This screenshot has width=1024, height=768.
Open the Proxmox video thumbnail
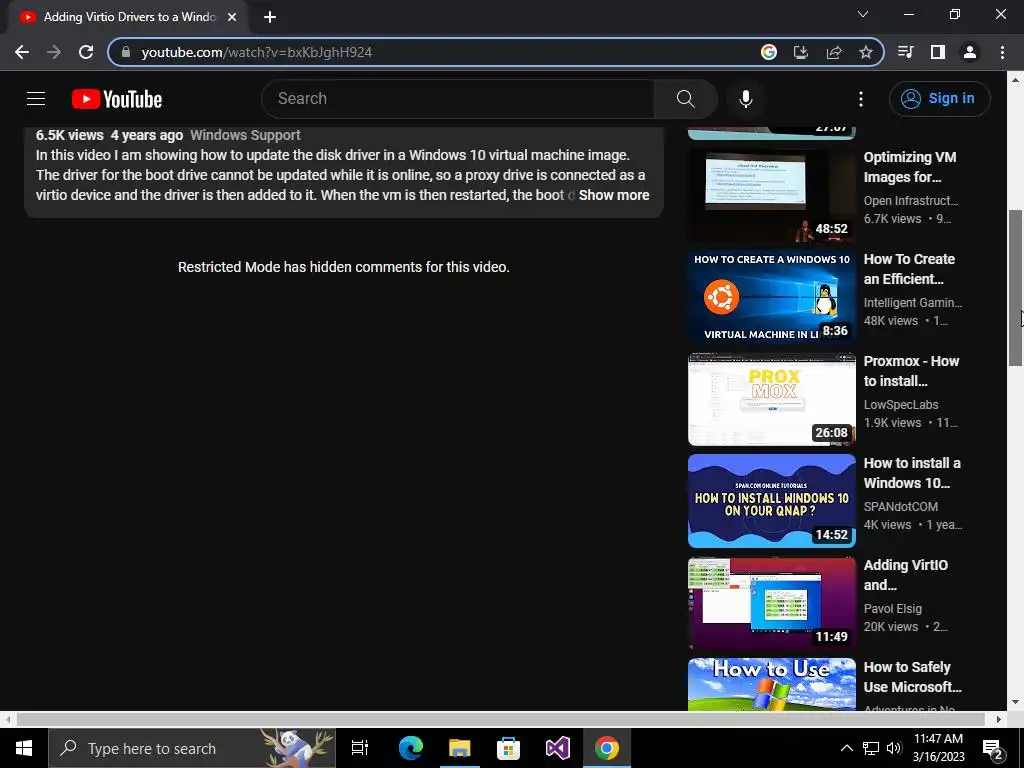[771, 399]
